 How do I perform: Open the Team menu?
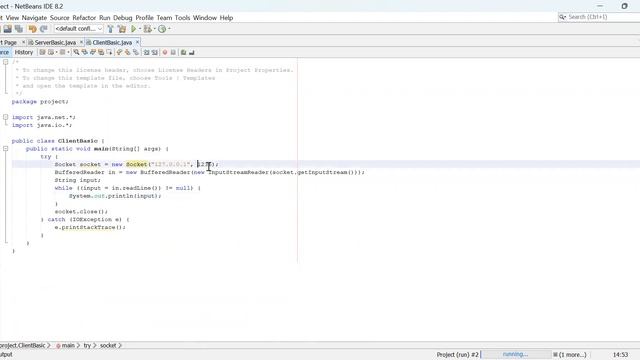[164, 18]
